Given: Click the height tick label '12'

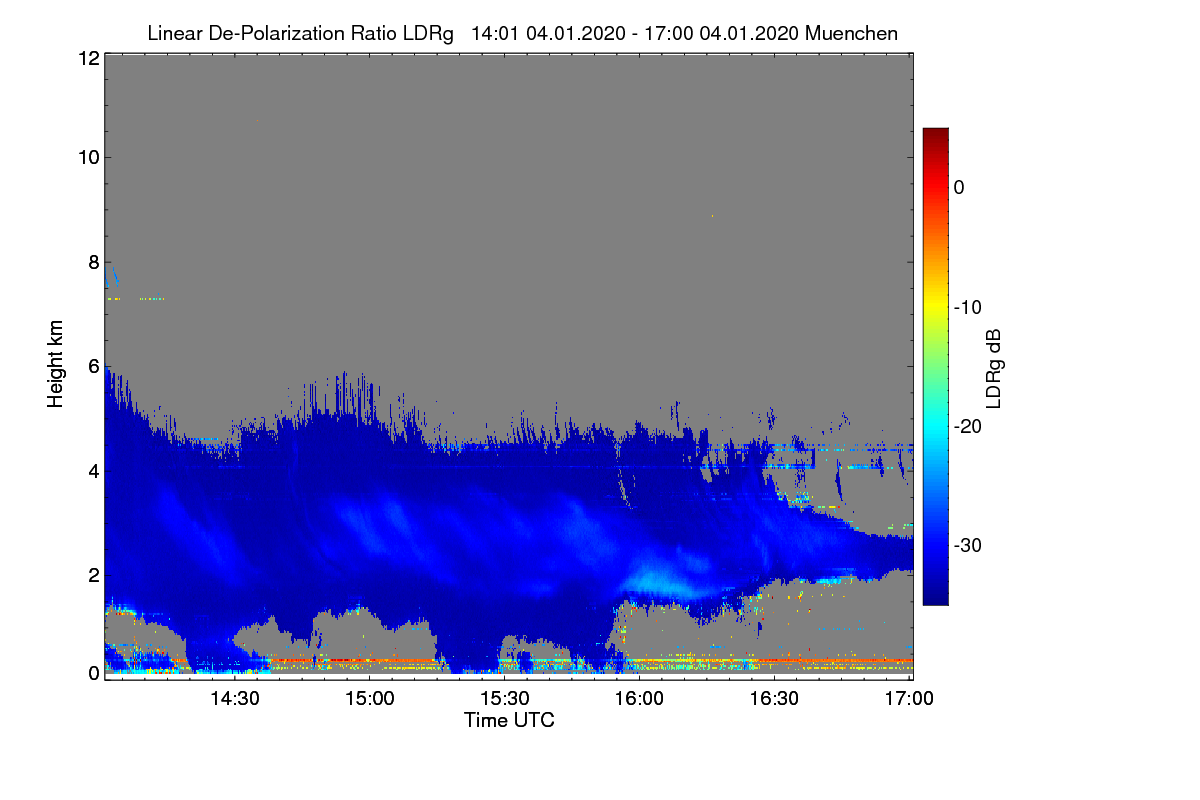Looking at the screenshot, I should [87, 58].
